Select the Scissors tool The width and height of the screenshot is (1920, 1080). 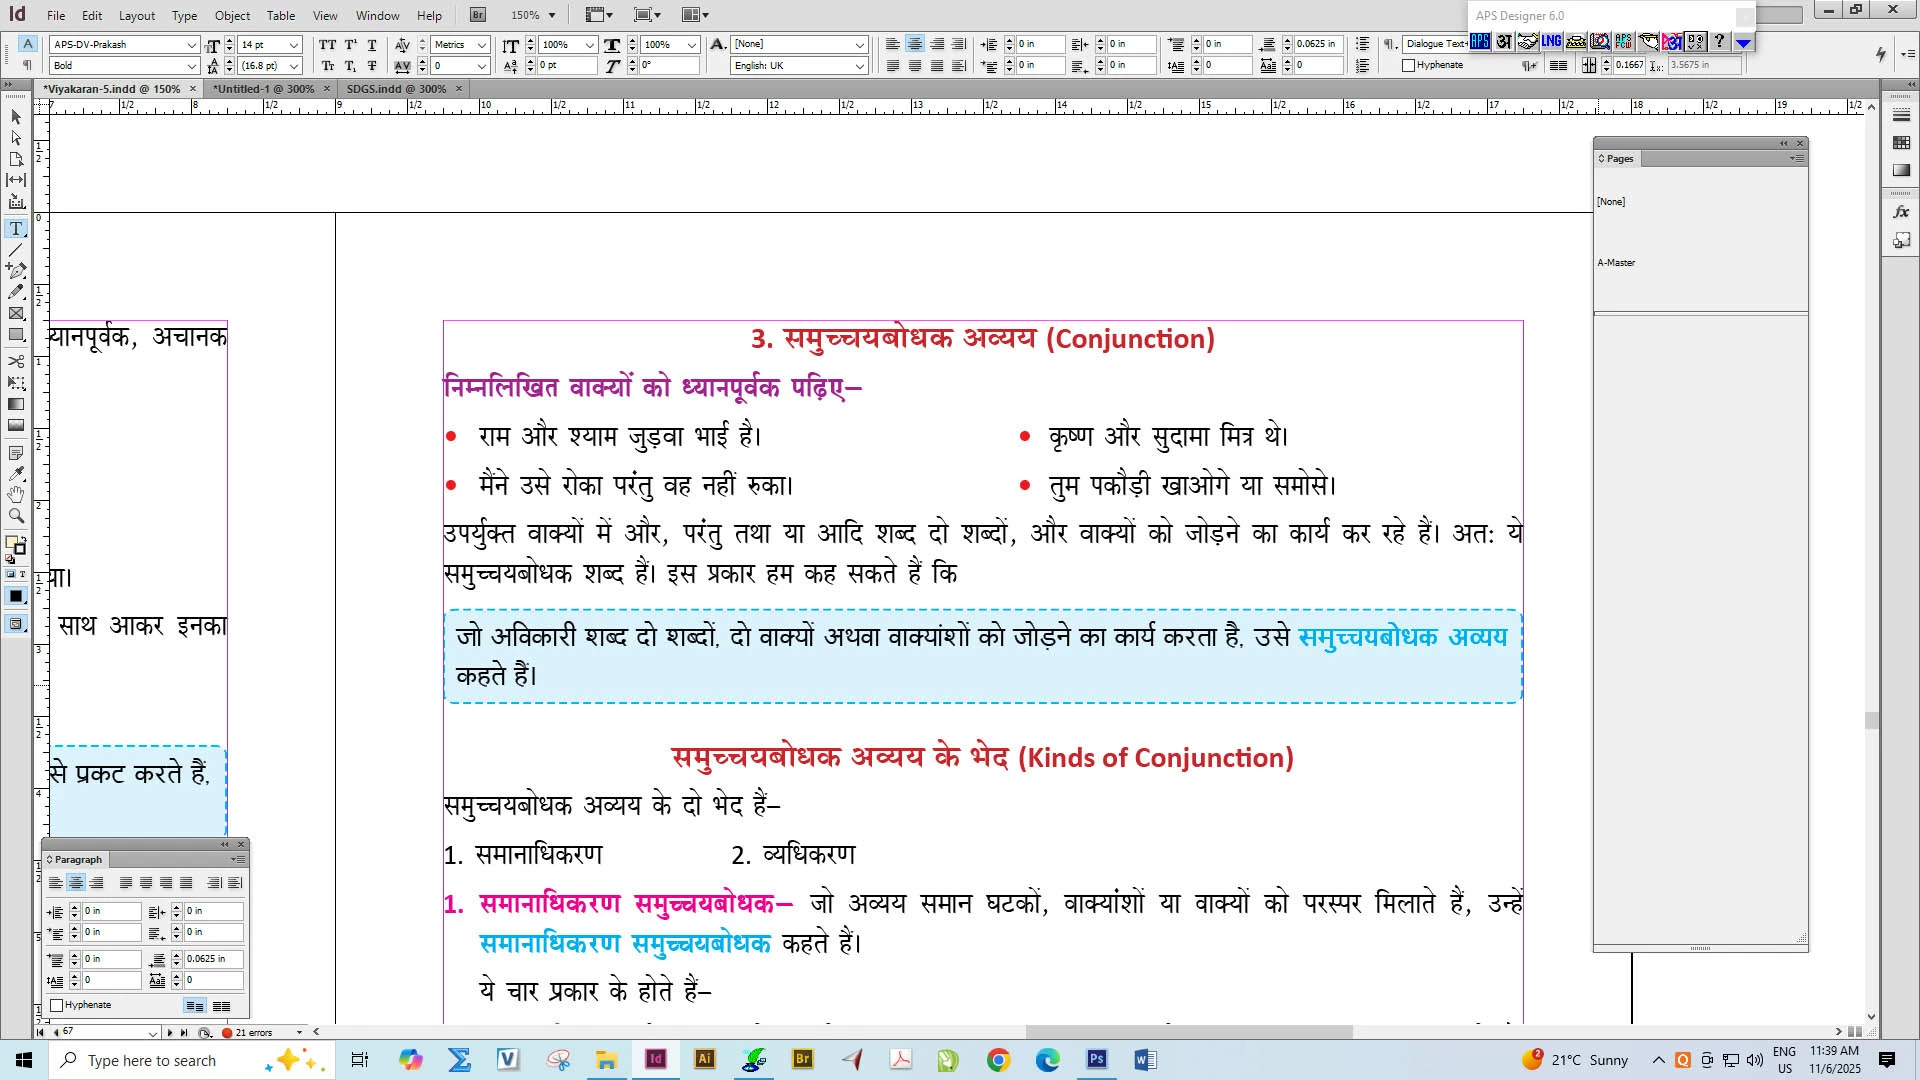pyautogui.click(x=16, y=361)
